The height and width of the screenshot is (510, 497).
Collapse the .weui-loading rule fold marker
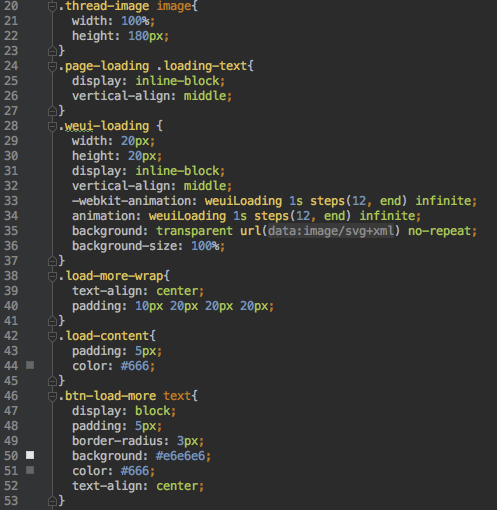pos(52,126)
